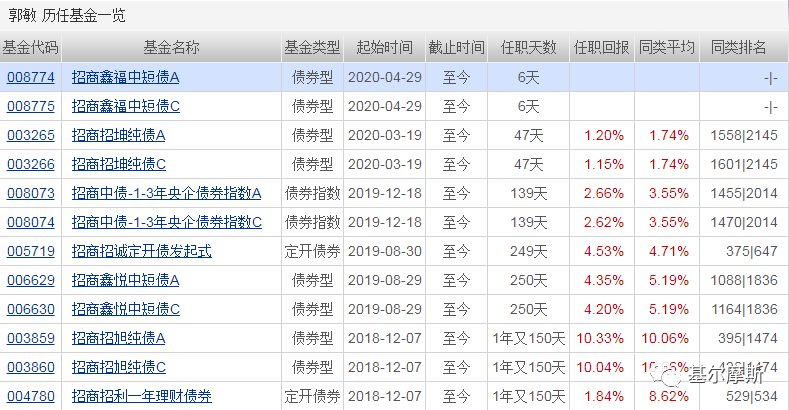Image resolution: width=789 pixels, height=410 pixels.
Task: Select tenure return 10.04% cell
Action: 600,367
